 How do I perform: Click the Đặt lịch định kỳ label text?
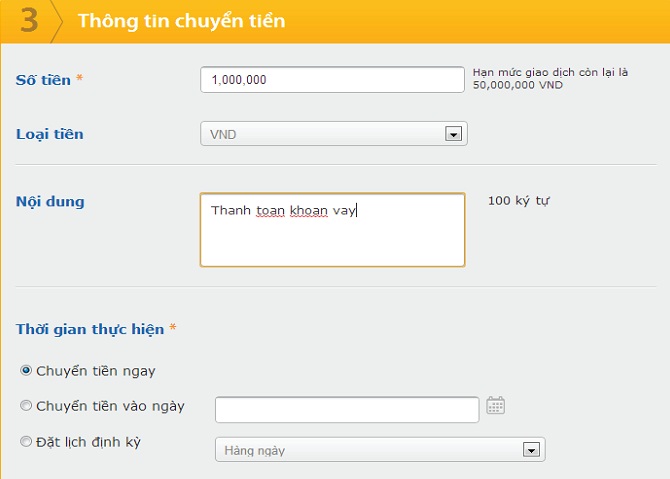pyautogui.click(x=88, y=442)
